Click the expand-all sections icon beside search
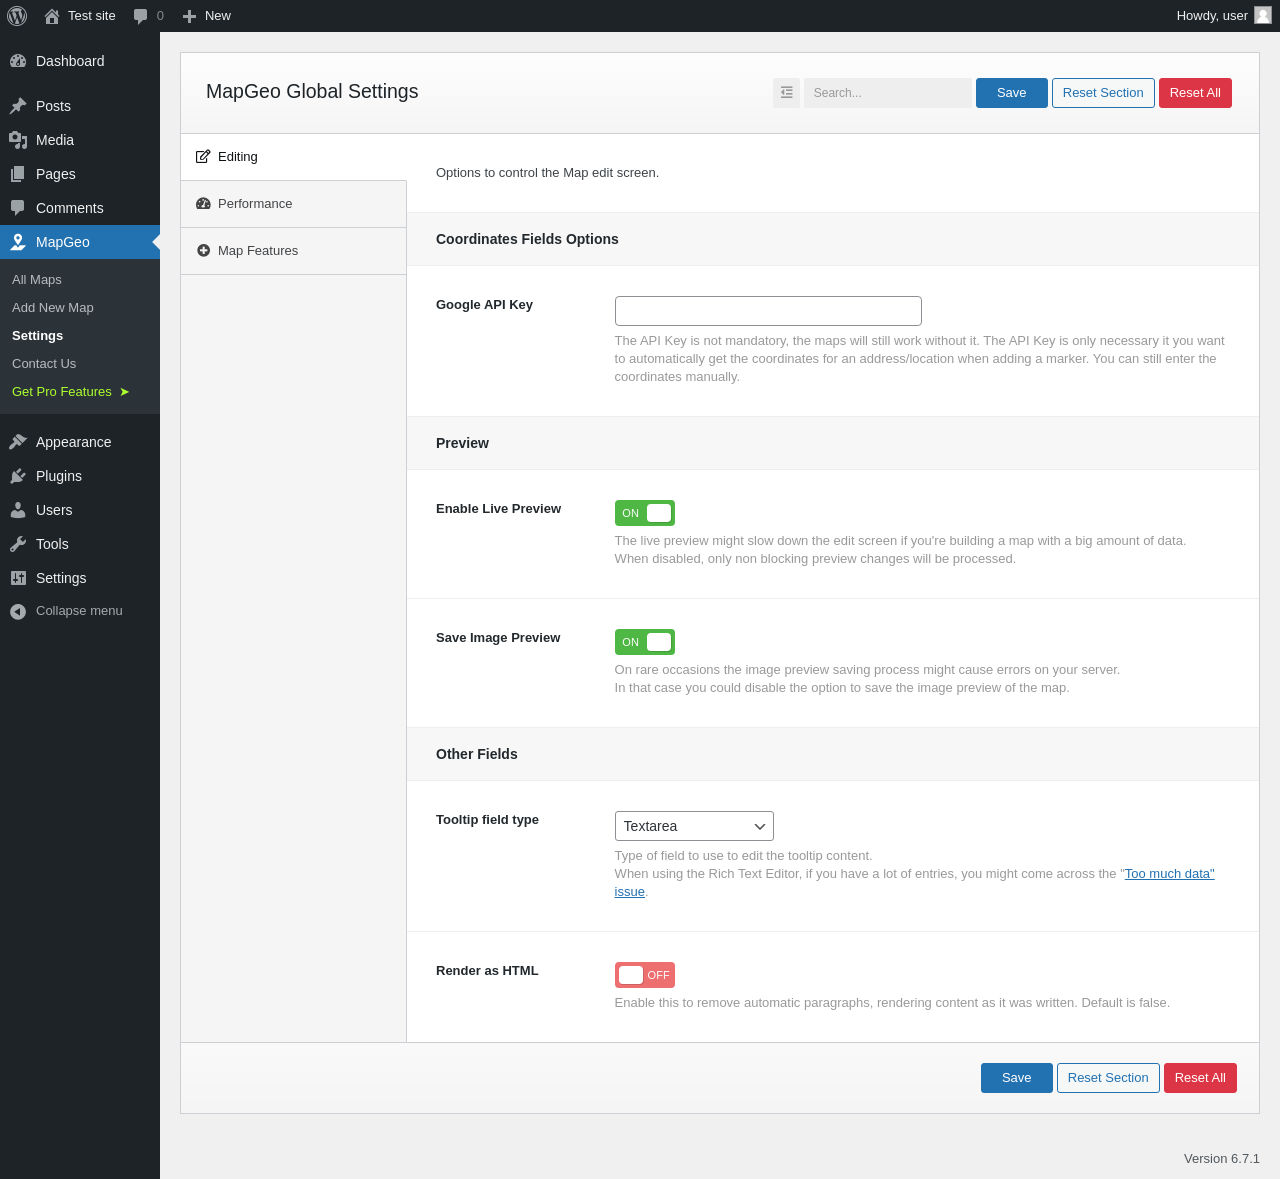The height and width of the screenshot is (1179, 1280). coord(786,93)
